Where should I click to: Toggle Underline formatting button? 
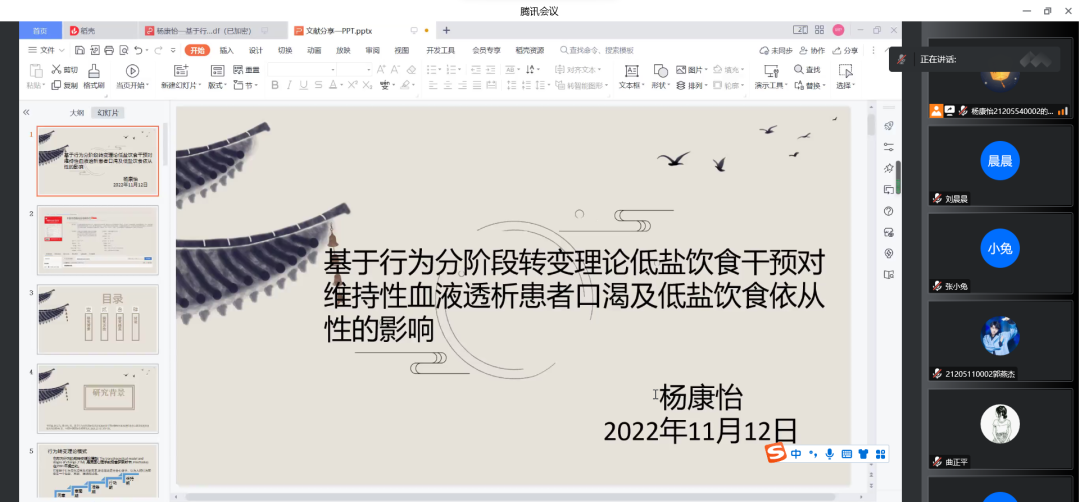pyautogui.click(x=304, y=86)
